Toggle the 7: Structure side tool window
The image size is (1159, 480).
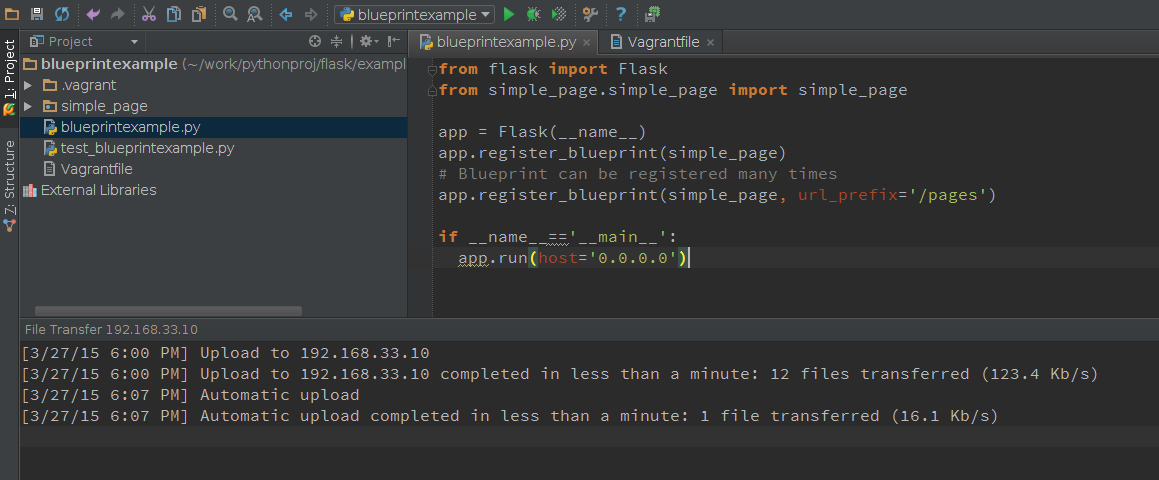(9, 185)
